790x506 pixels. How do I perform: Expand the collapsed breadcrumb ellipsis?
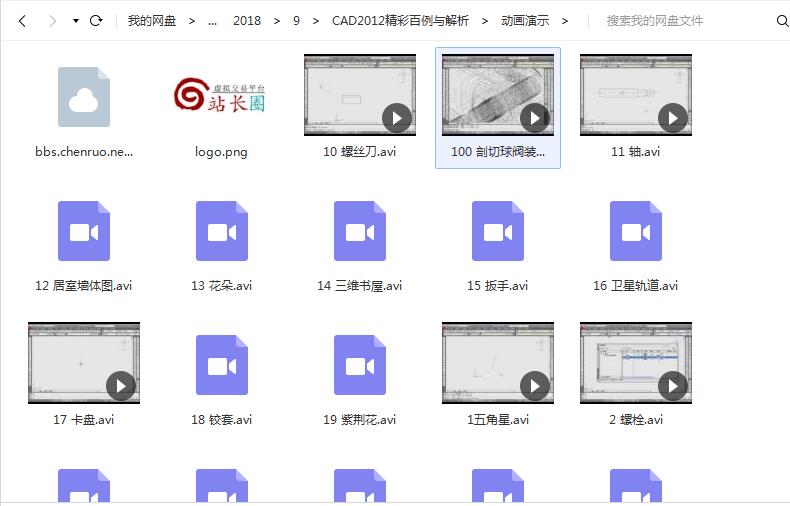tap(212, 21)
